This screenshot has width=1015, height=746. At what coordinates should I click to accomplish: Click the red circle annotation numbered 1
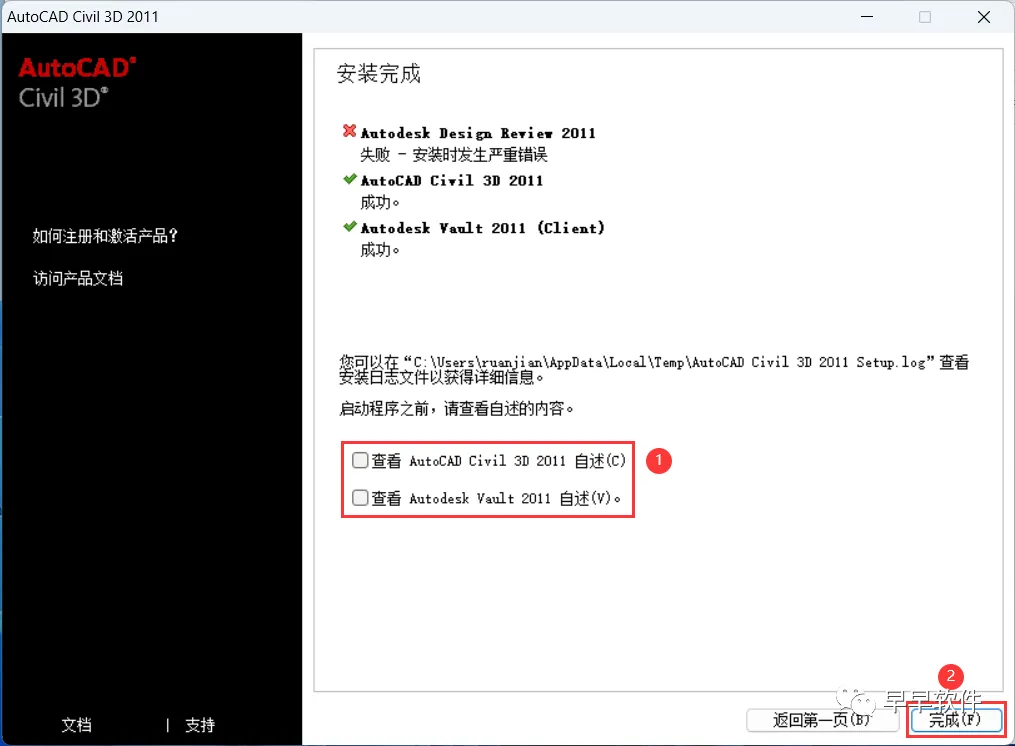[658, 460]
